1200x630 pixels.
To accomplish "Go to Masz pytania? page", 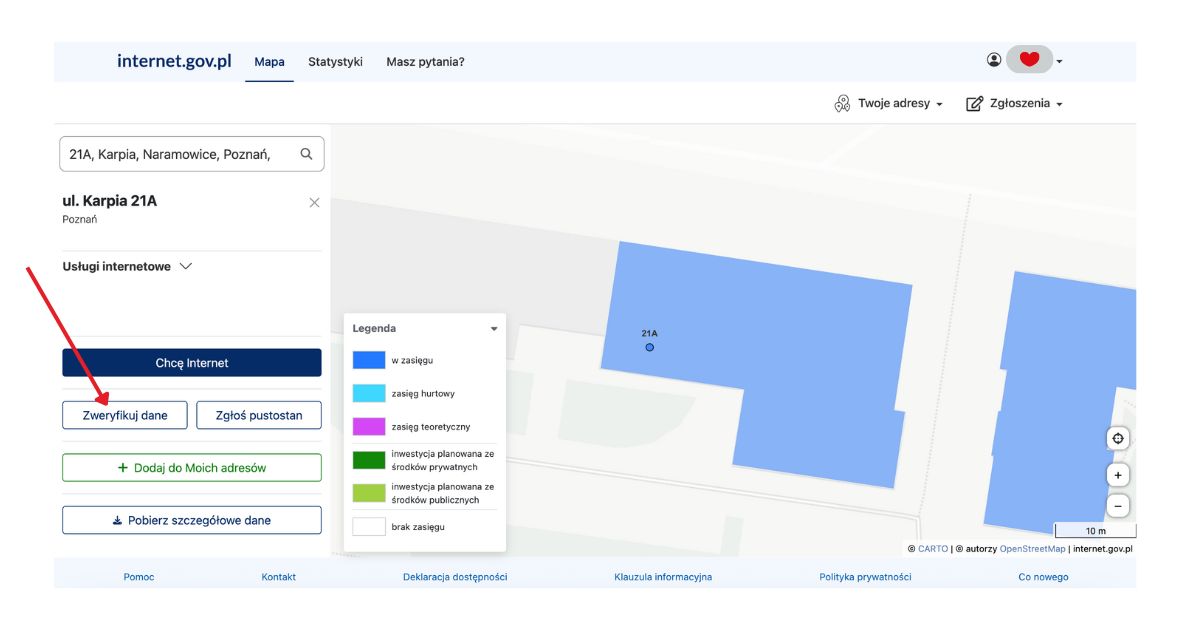I will coord(425,62).
